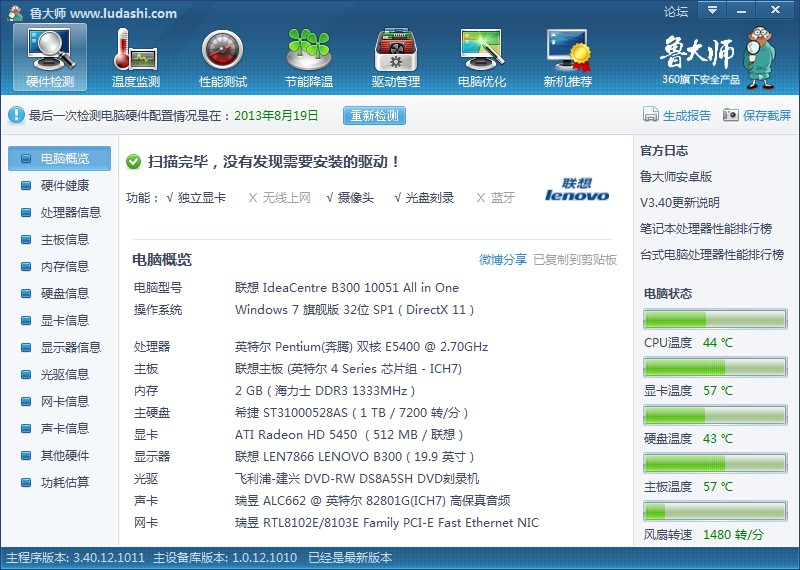Open 驱动管理 driver toolbox icon
The width and height of the screenshot is (800, 570).
point(395,57)
